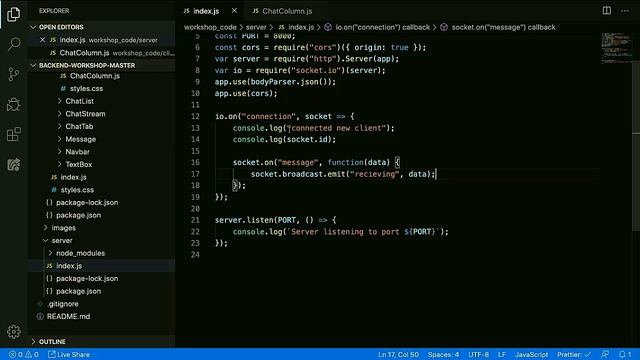Click server in the breadcrumb

256,27
